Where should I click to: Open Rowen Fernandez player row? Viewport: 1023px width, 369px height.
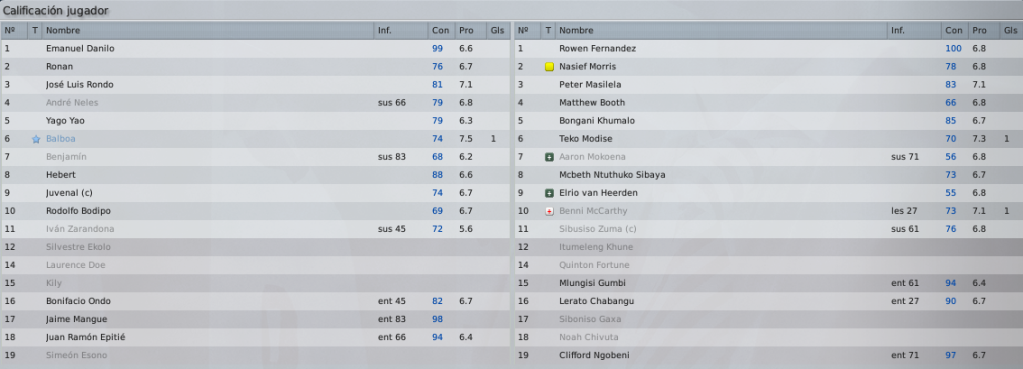pos(767,48)
